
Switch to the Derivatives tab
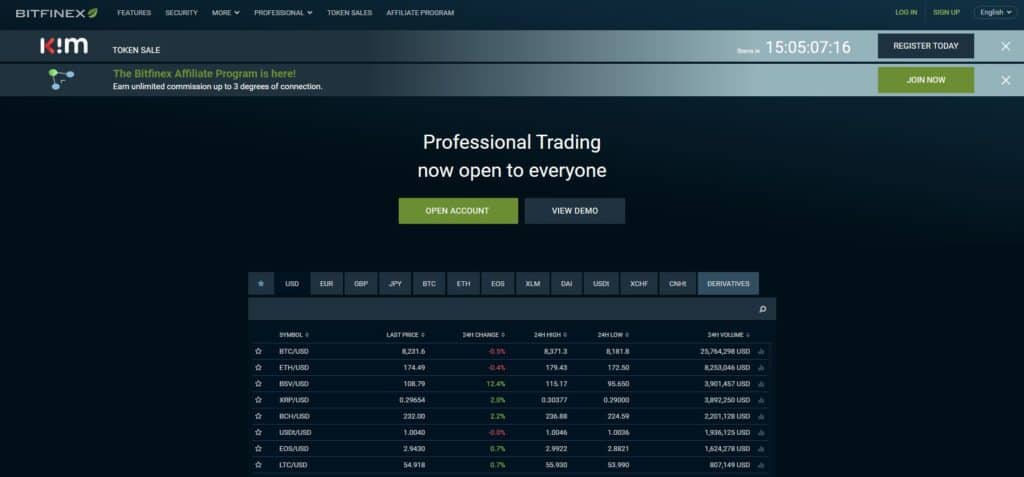click(x=728, y=284)
